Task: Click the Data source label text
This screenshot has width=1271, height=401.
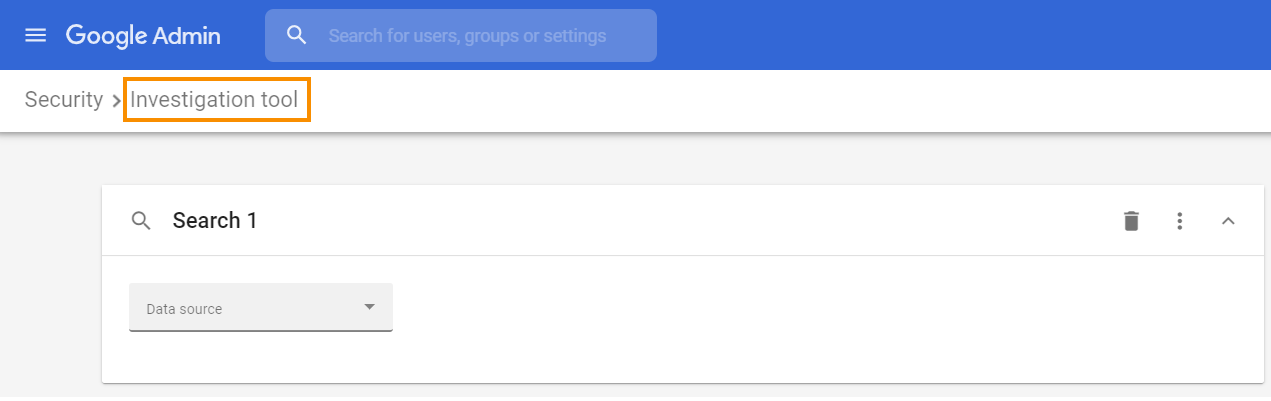Action: pos(184,310)
